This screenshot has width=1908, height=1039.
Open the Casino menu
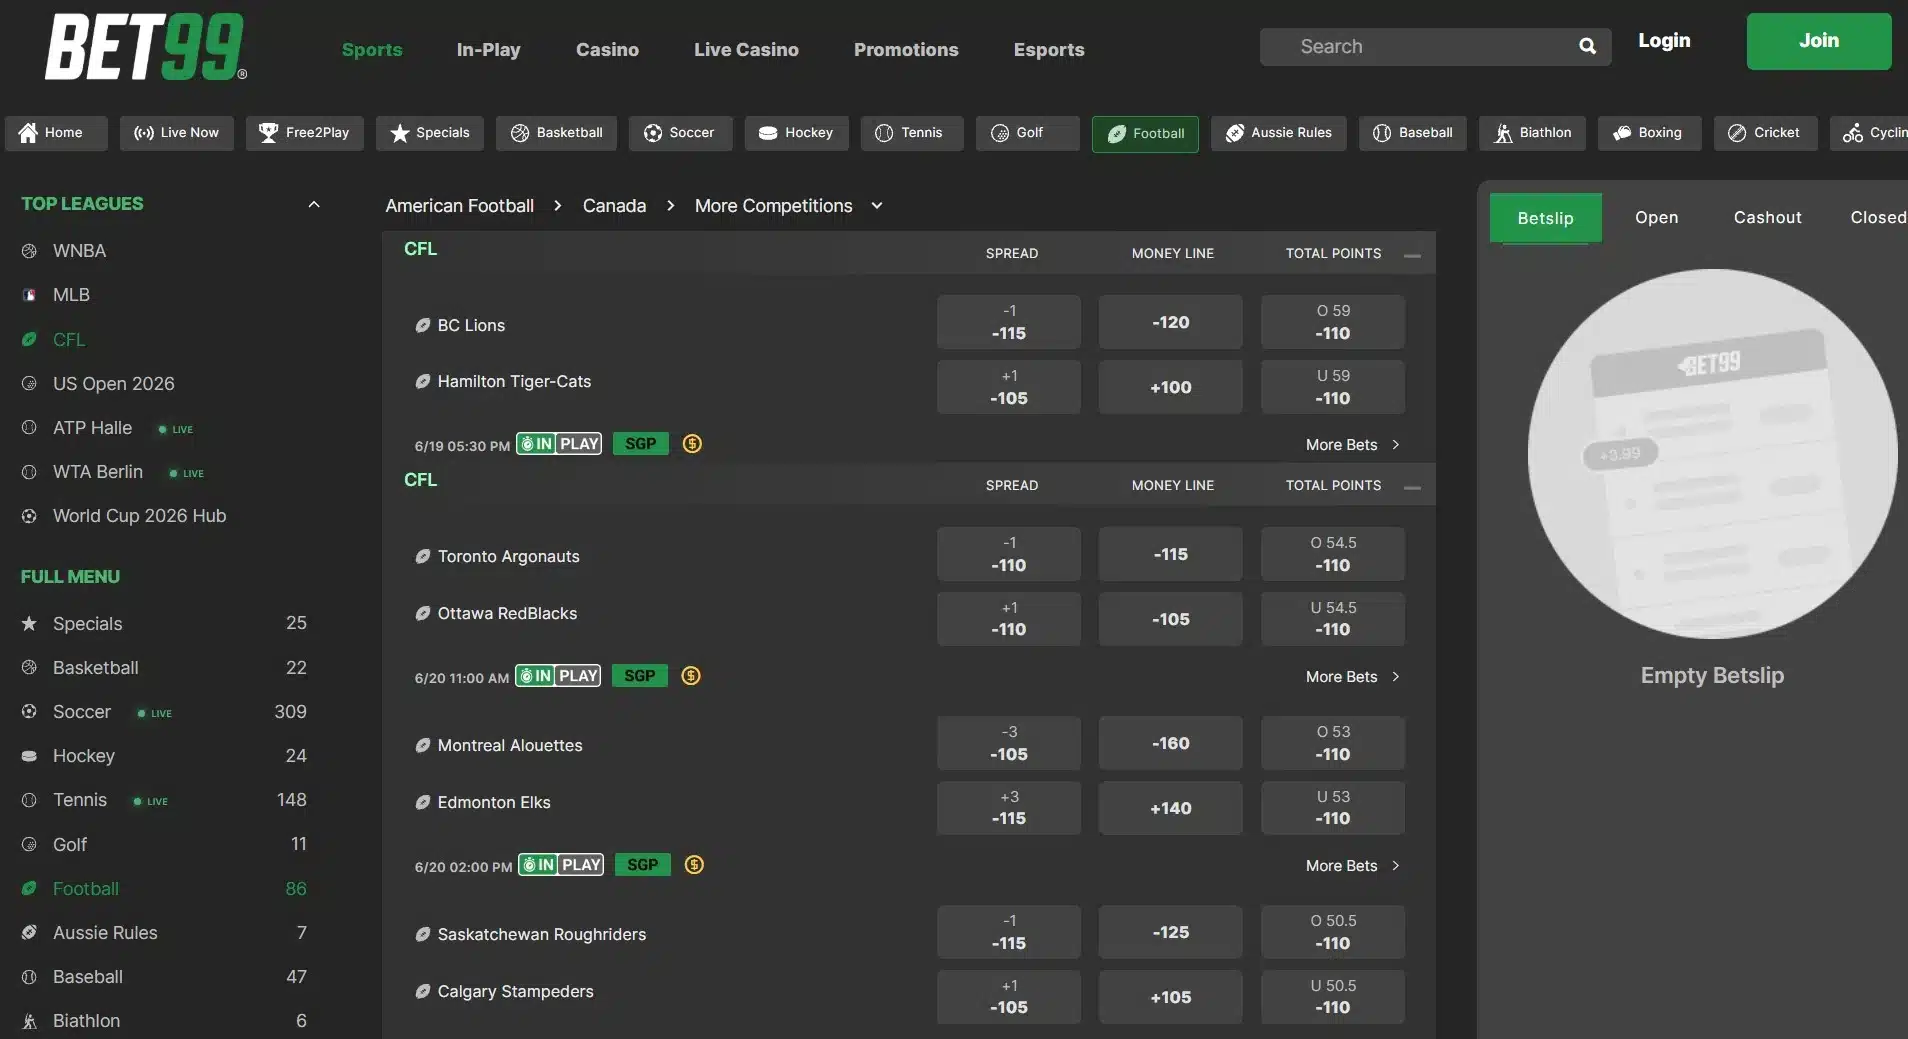[x=607, y=49]
